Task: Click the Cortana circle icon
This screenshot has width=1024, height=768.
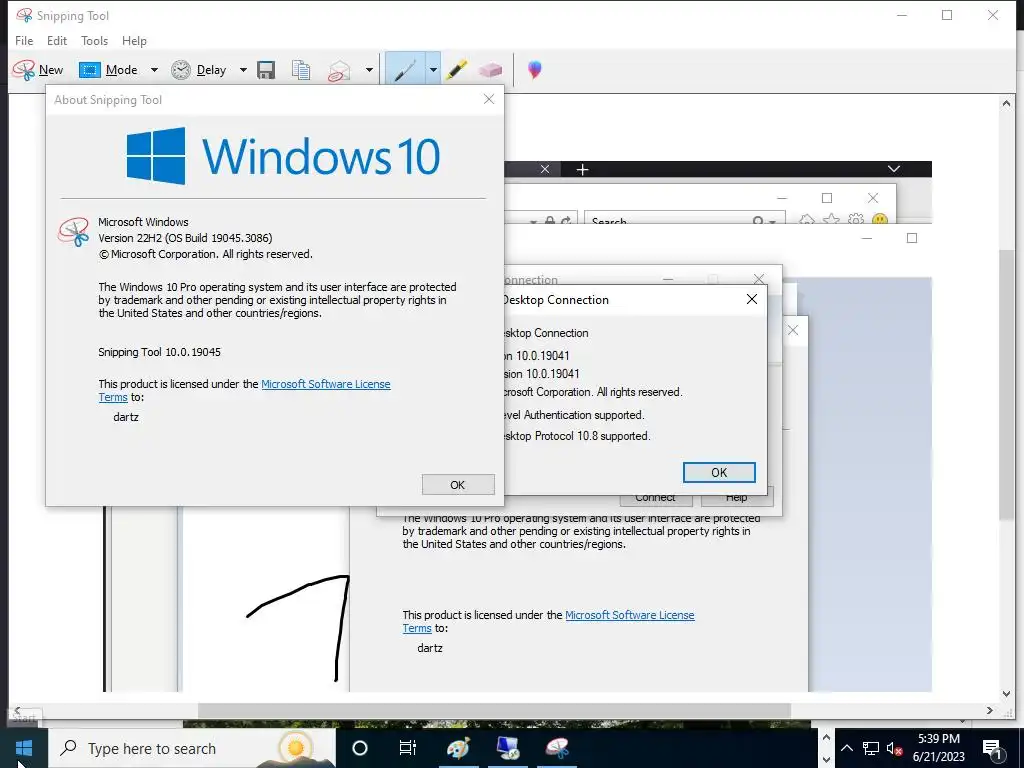Action: (360, 748)
